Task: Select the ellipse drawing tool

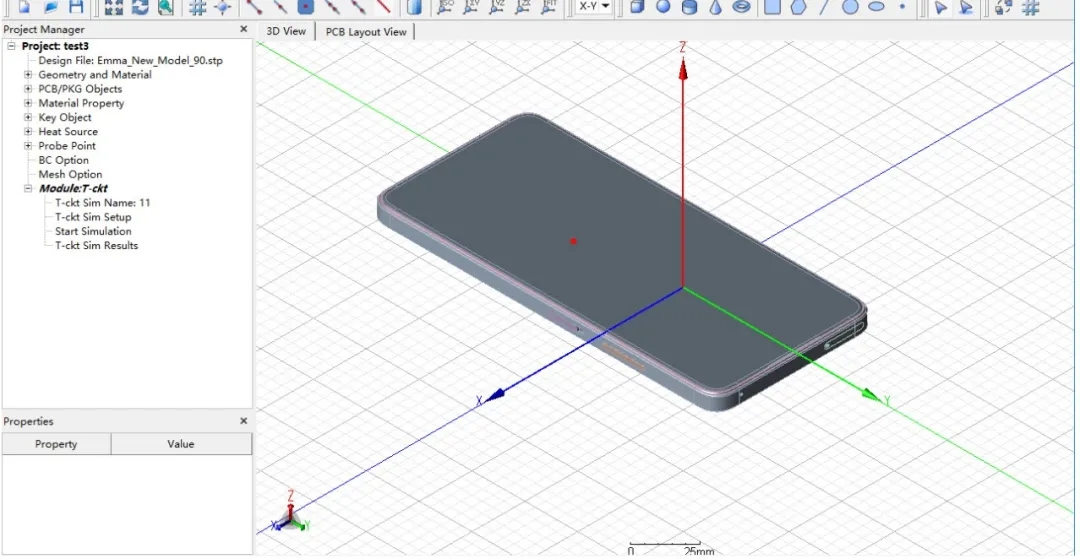Action: tap(876, 6)
